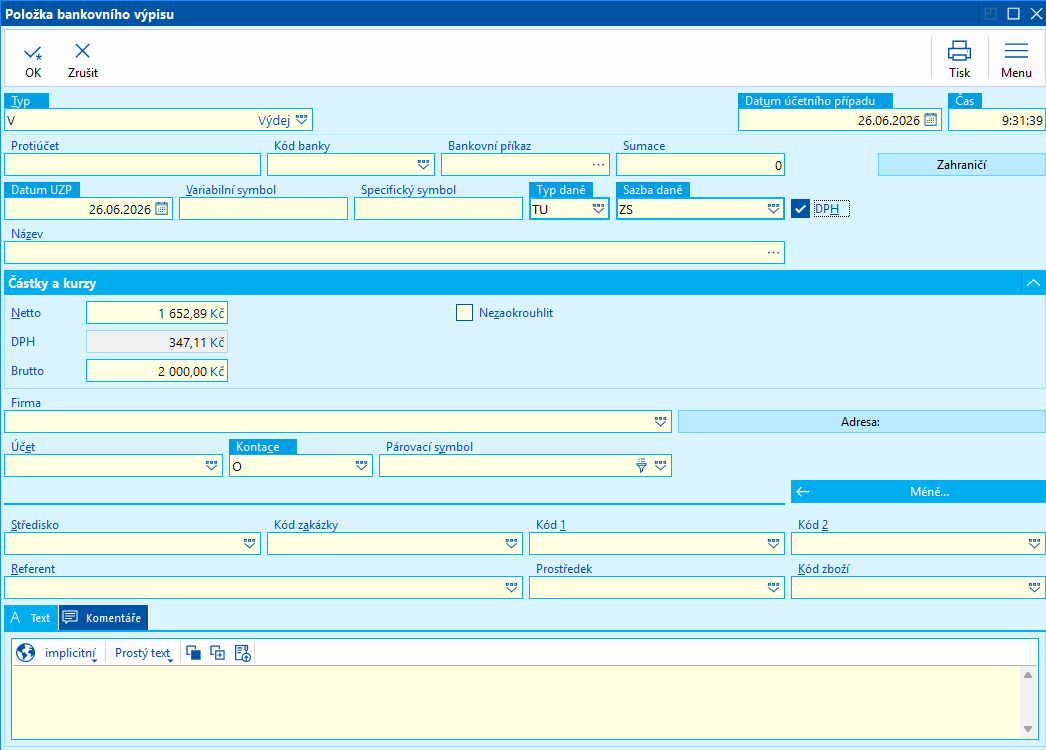Click the DPH amount 347,11 Kč
Image resolution: width=1046 pixels, height=750 pixels.
click(x=157, y=342)
